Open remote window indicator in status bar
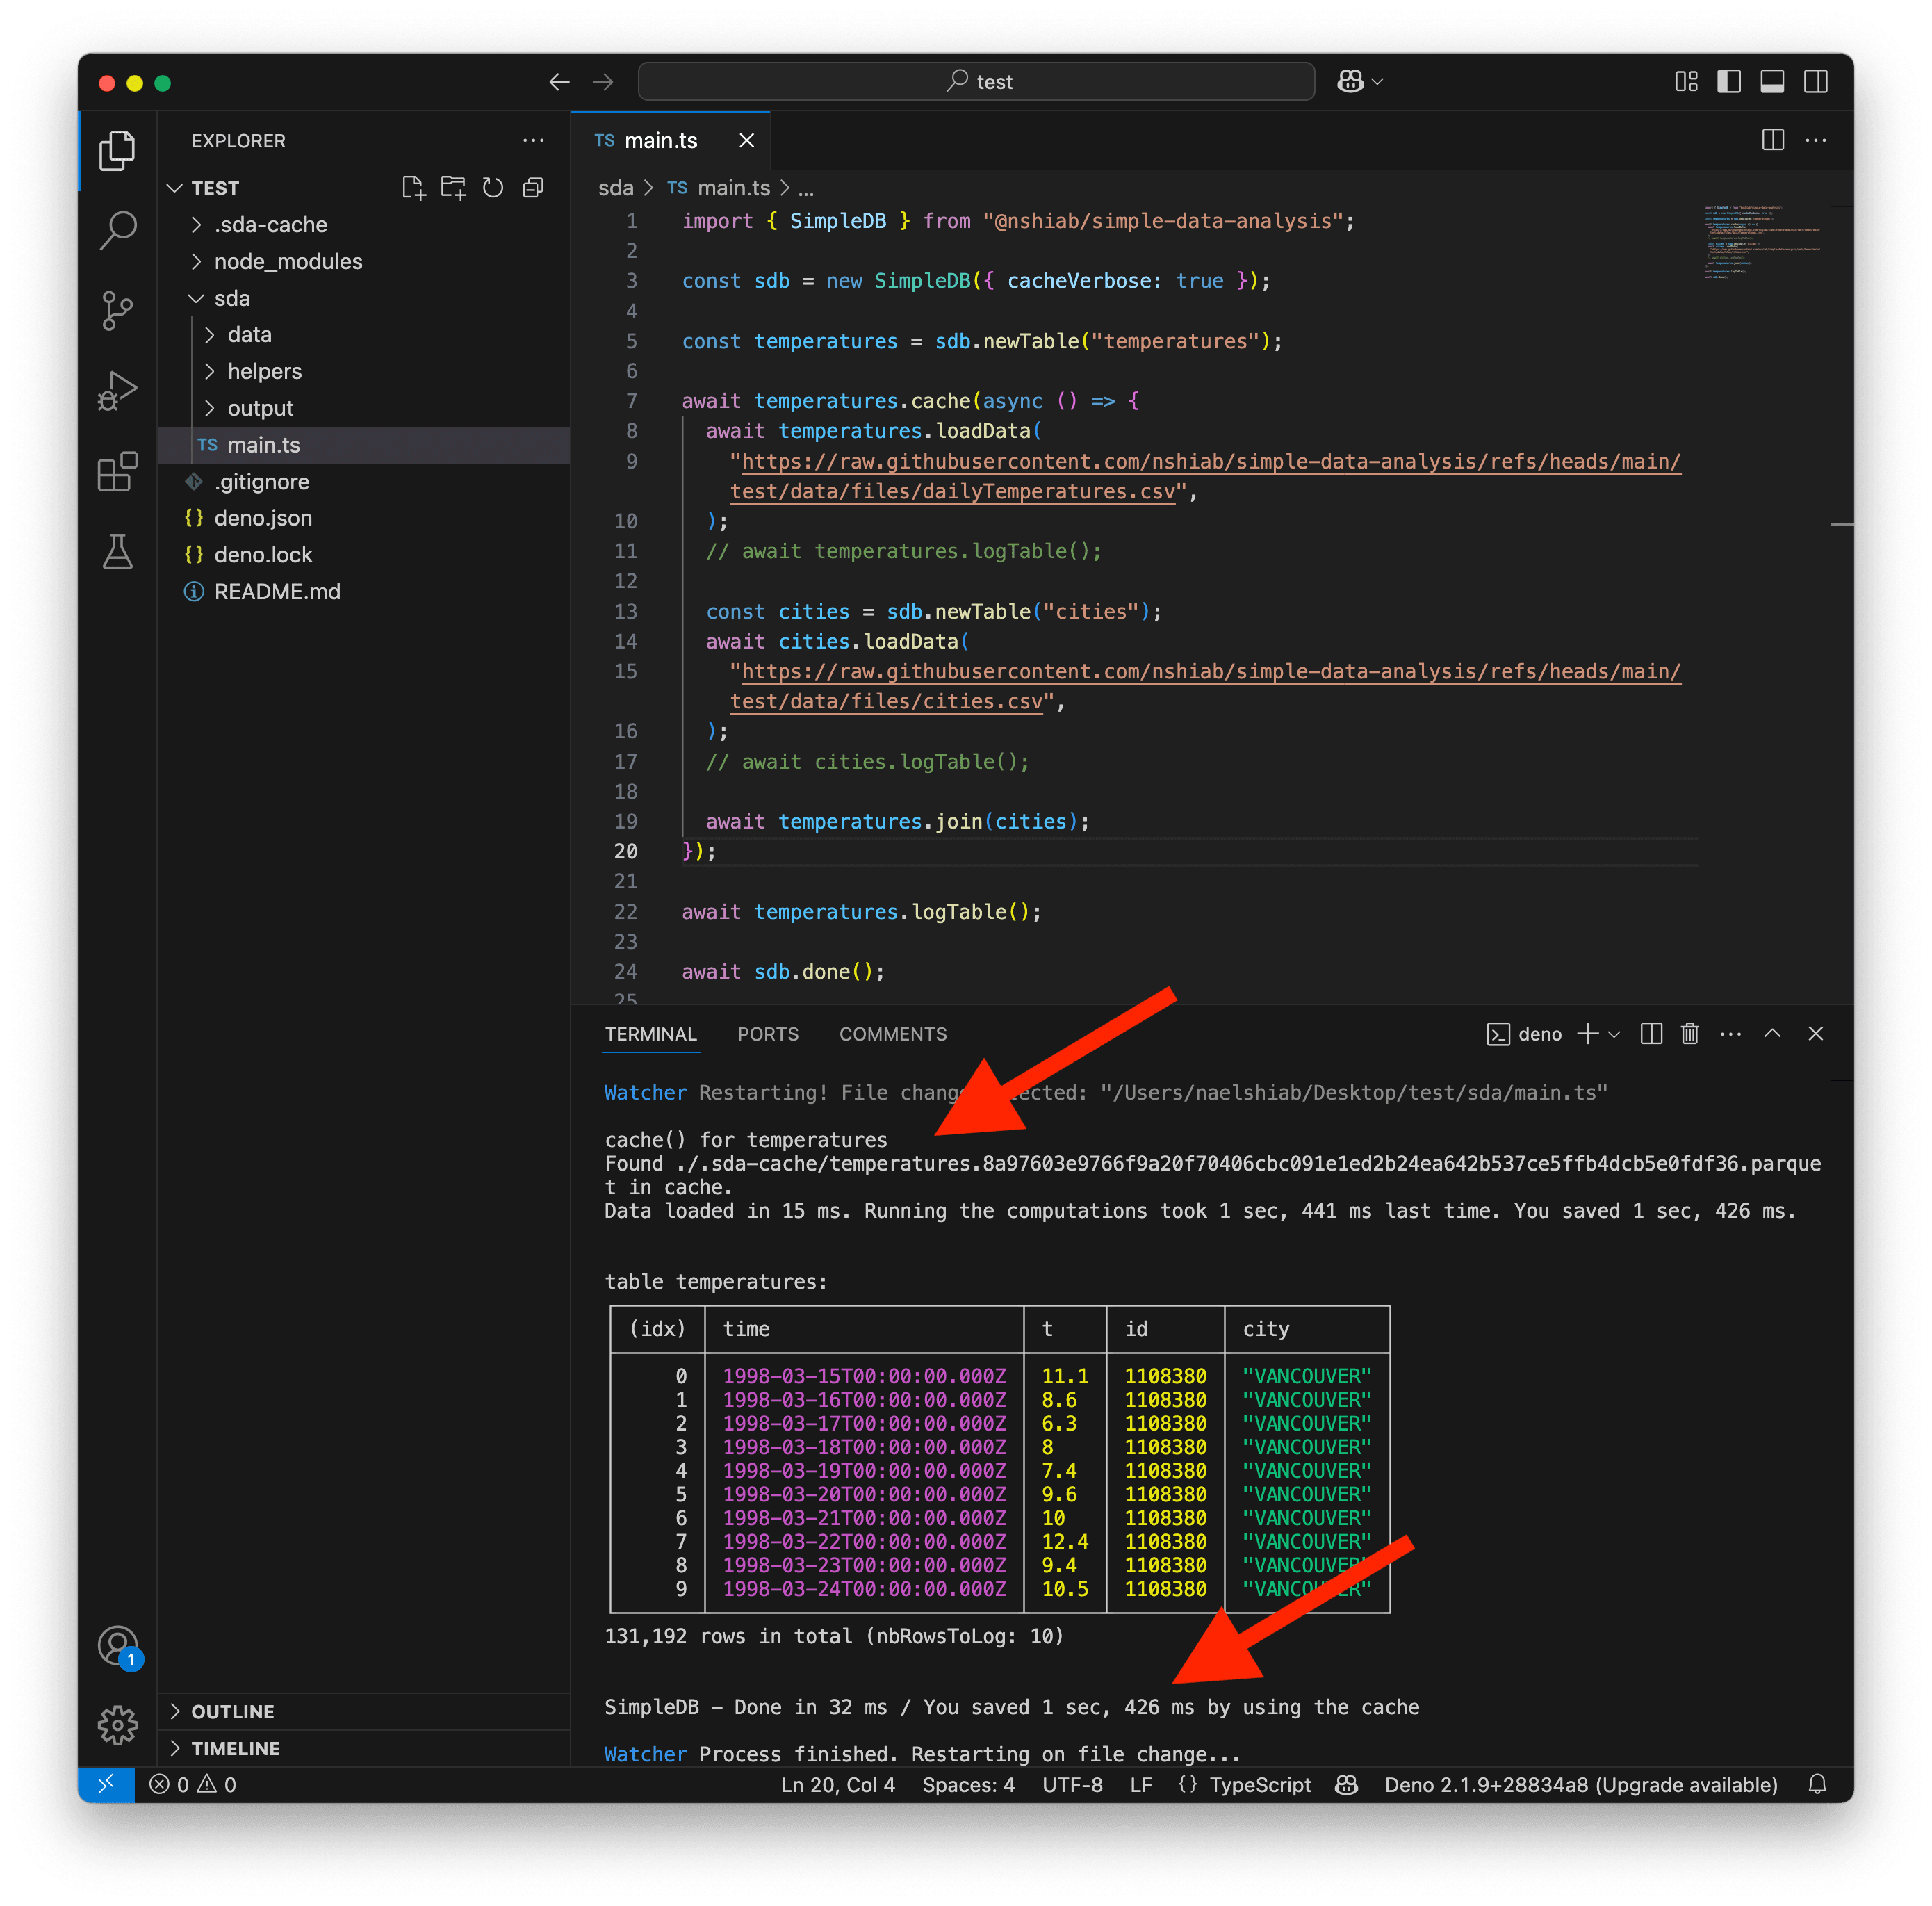The image size is (1932, 1906). click(106, 1785)
